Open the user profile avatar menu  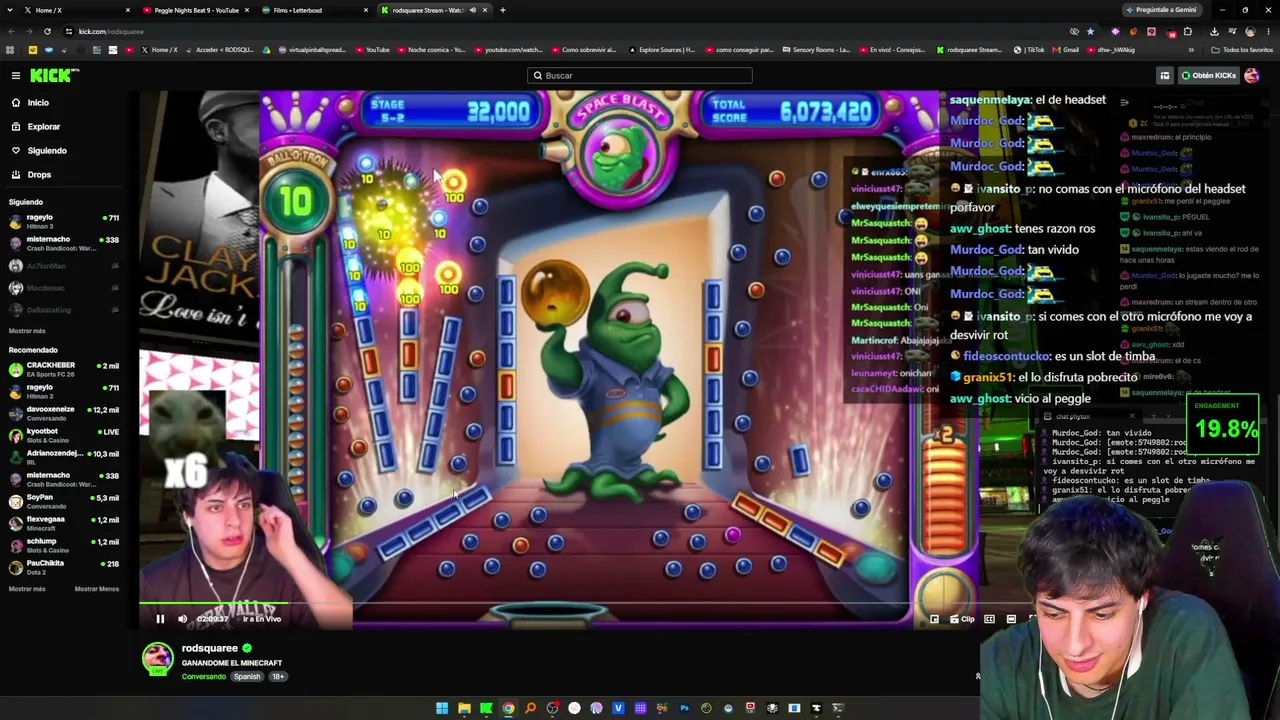(x=1252, y=76)
